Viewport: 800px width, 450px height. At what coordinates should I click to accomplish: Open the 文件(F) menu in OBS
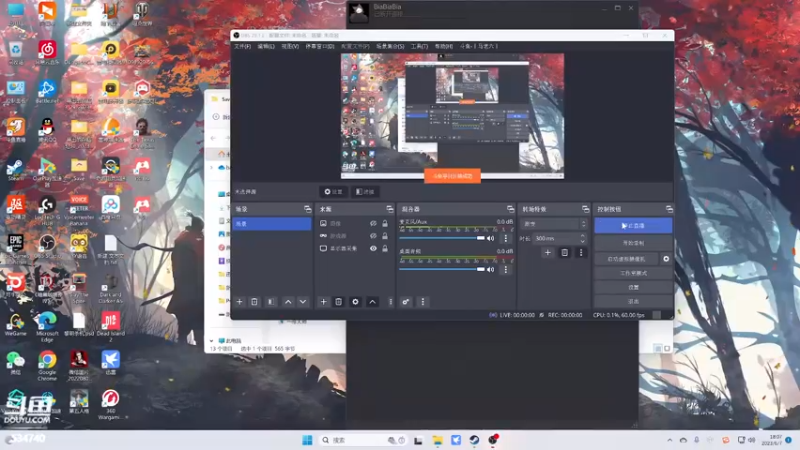click(242, 46)
